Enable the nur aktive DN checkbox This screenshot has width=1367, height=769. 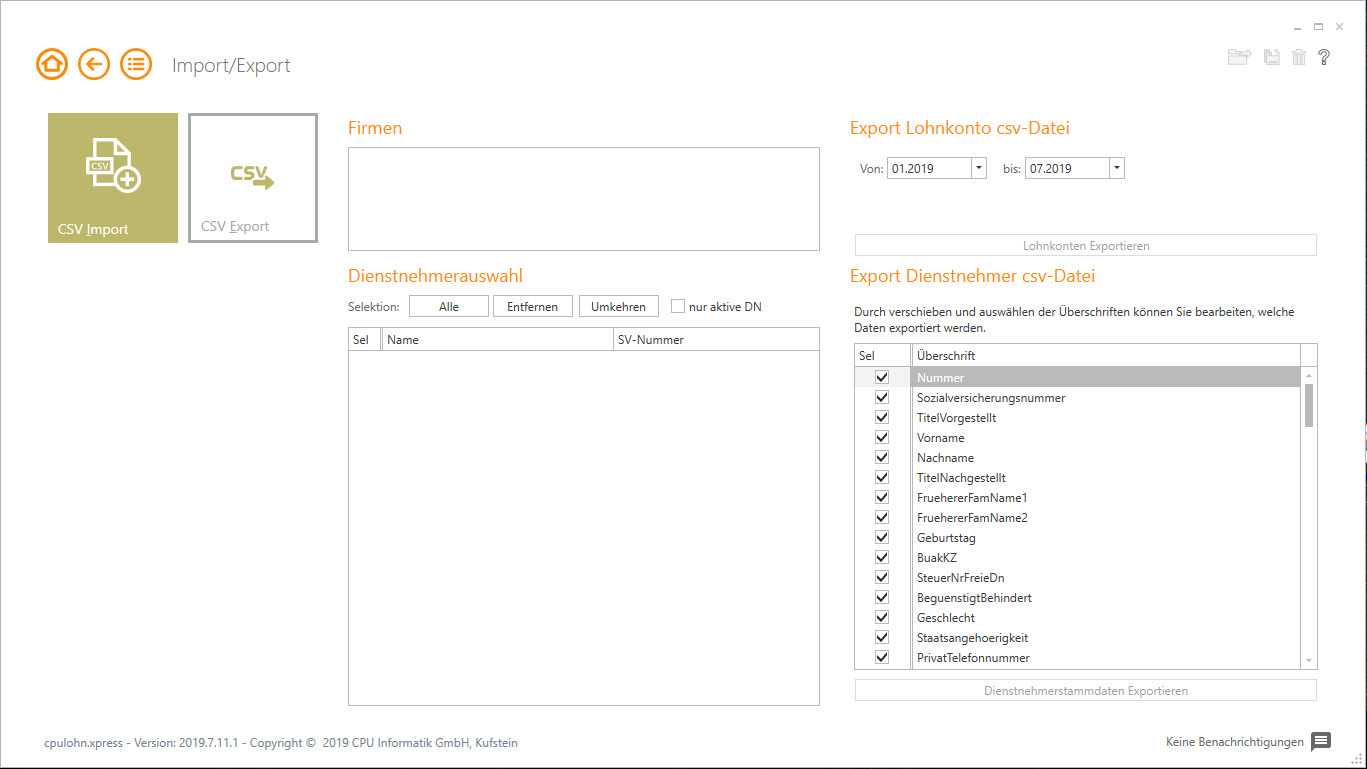(x=678, y=306)
